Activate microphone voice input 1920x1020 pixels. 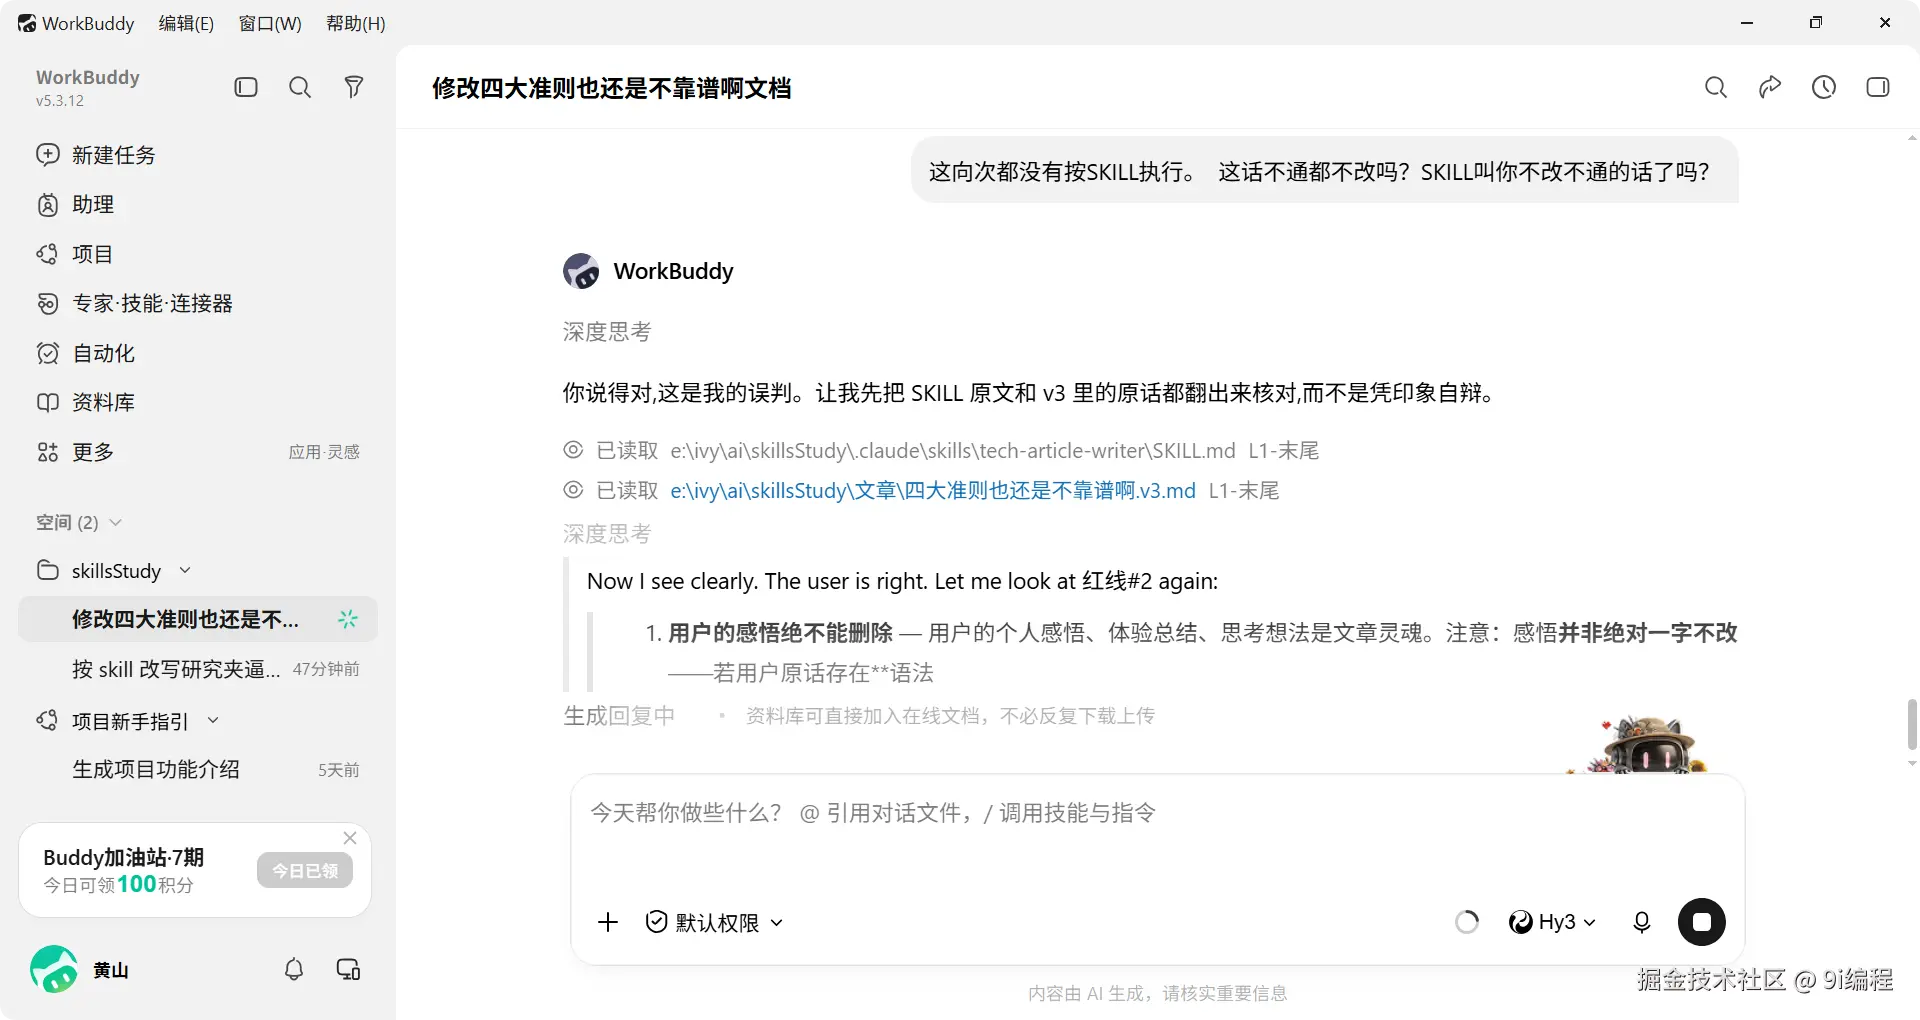point(1642,922)
